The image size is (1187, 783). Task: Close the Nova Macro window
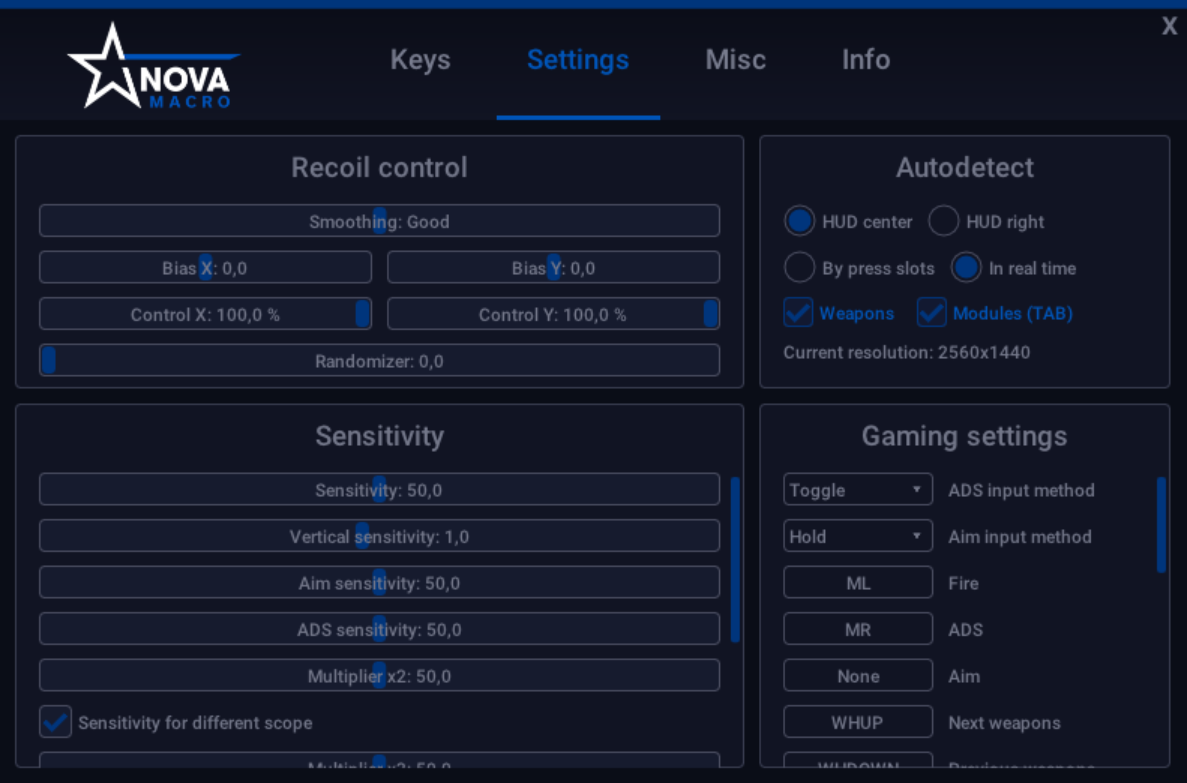1169,27
